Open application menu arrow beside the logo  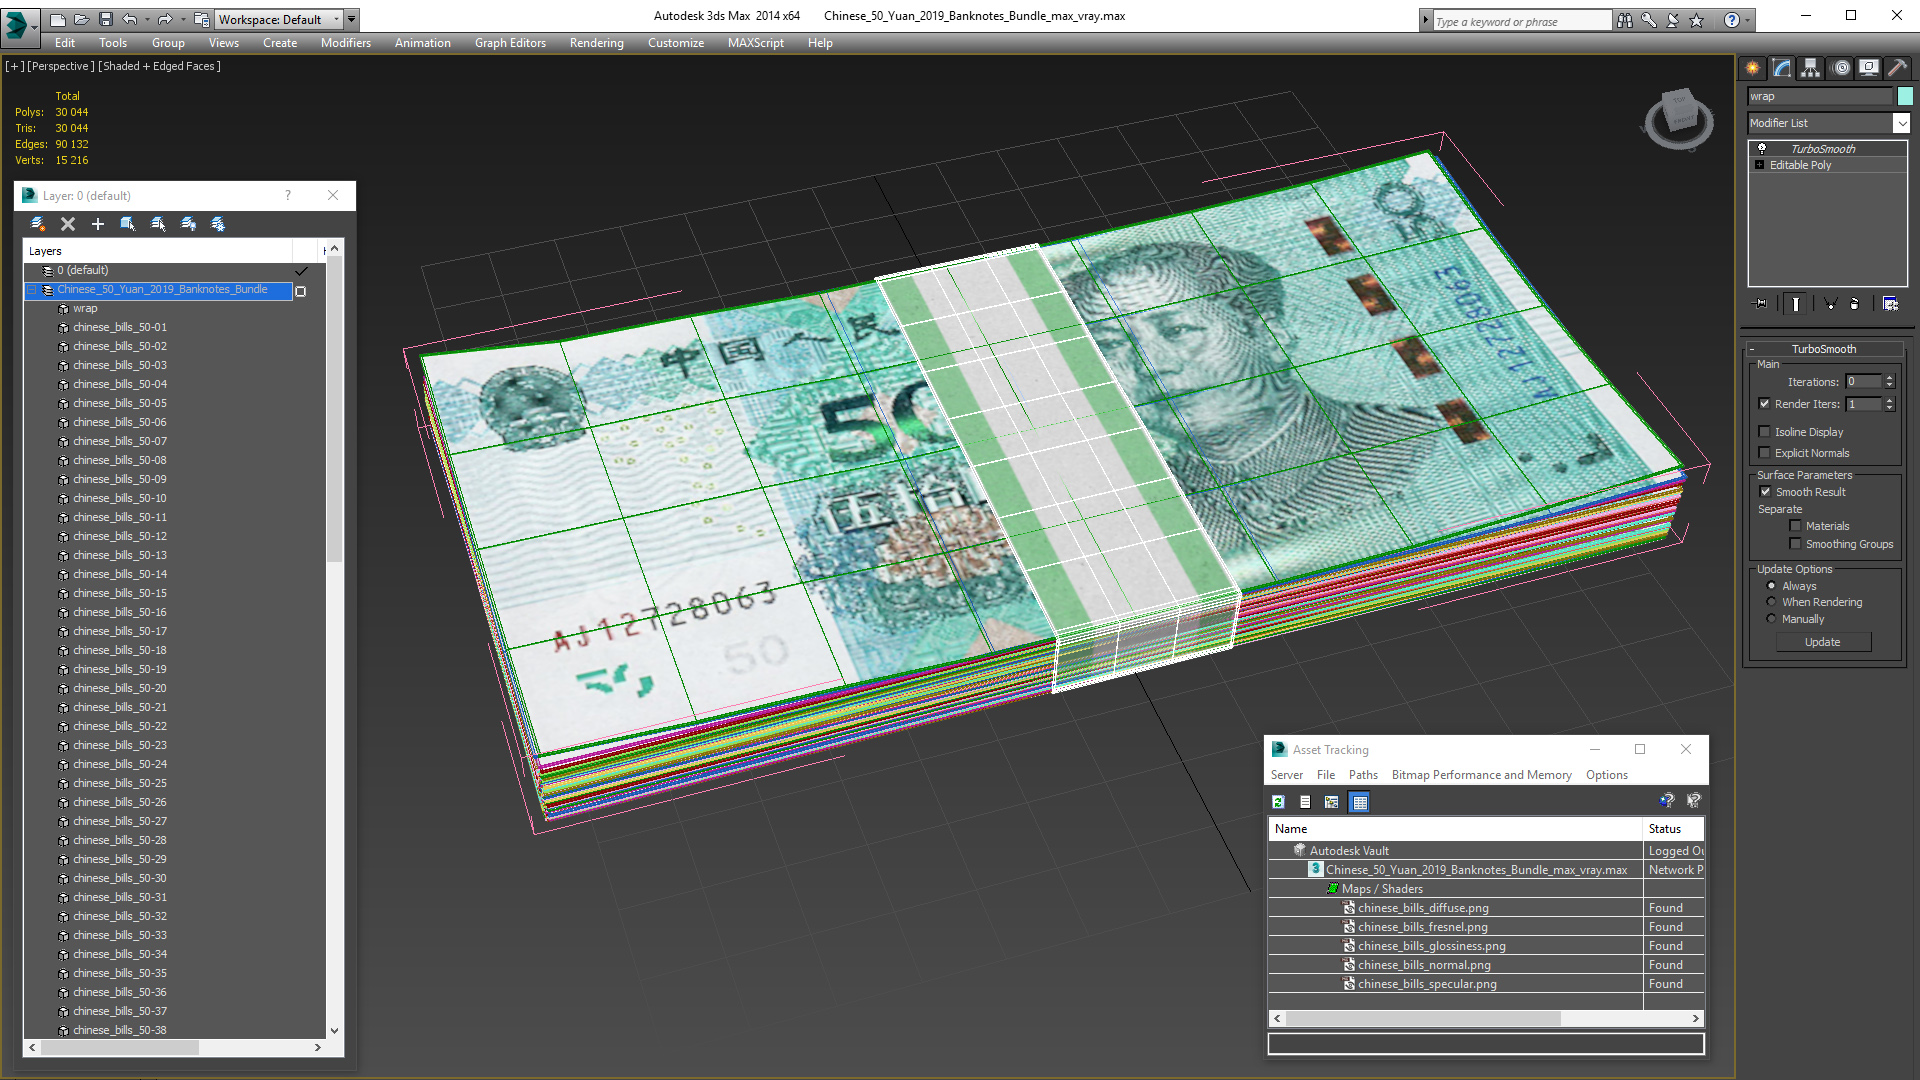point(35,27)
